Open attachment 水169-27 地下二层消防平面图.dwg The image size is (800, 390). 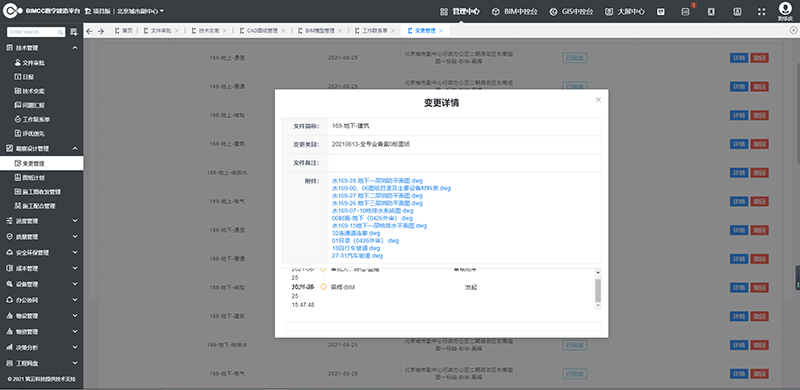377,196
